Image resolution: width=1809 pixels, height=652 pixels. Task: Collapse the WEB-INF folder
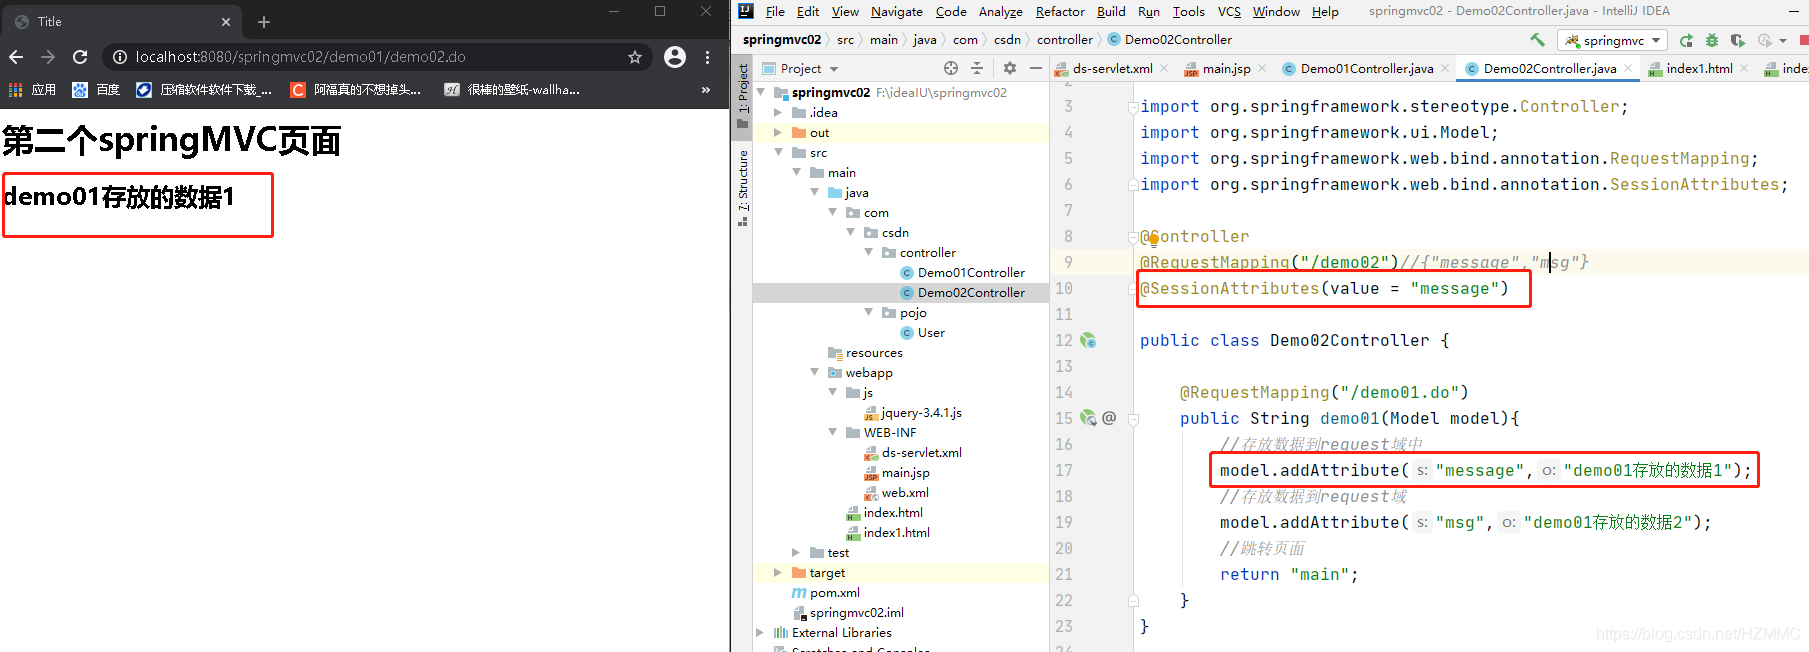click(832, 432)
